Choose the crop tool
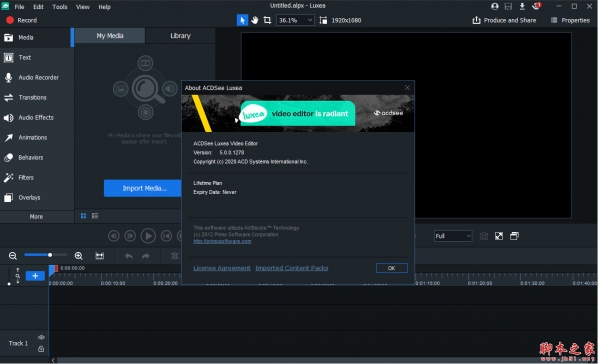 (267, 20)
